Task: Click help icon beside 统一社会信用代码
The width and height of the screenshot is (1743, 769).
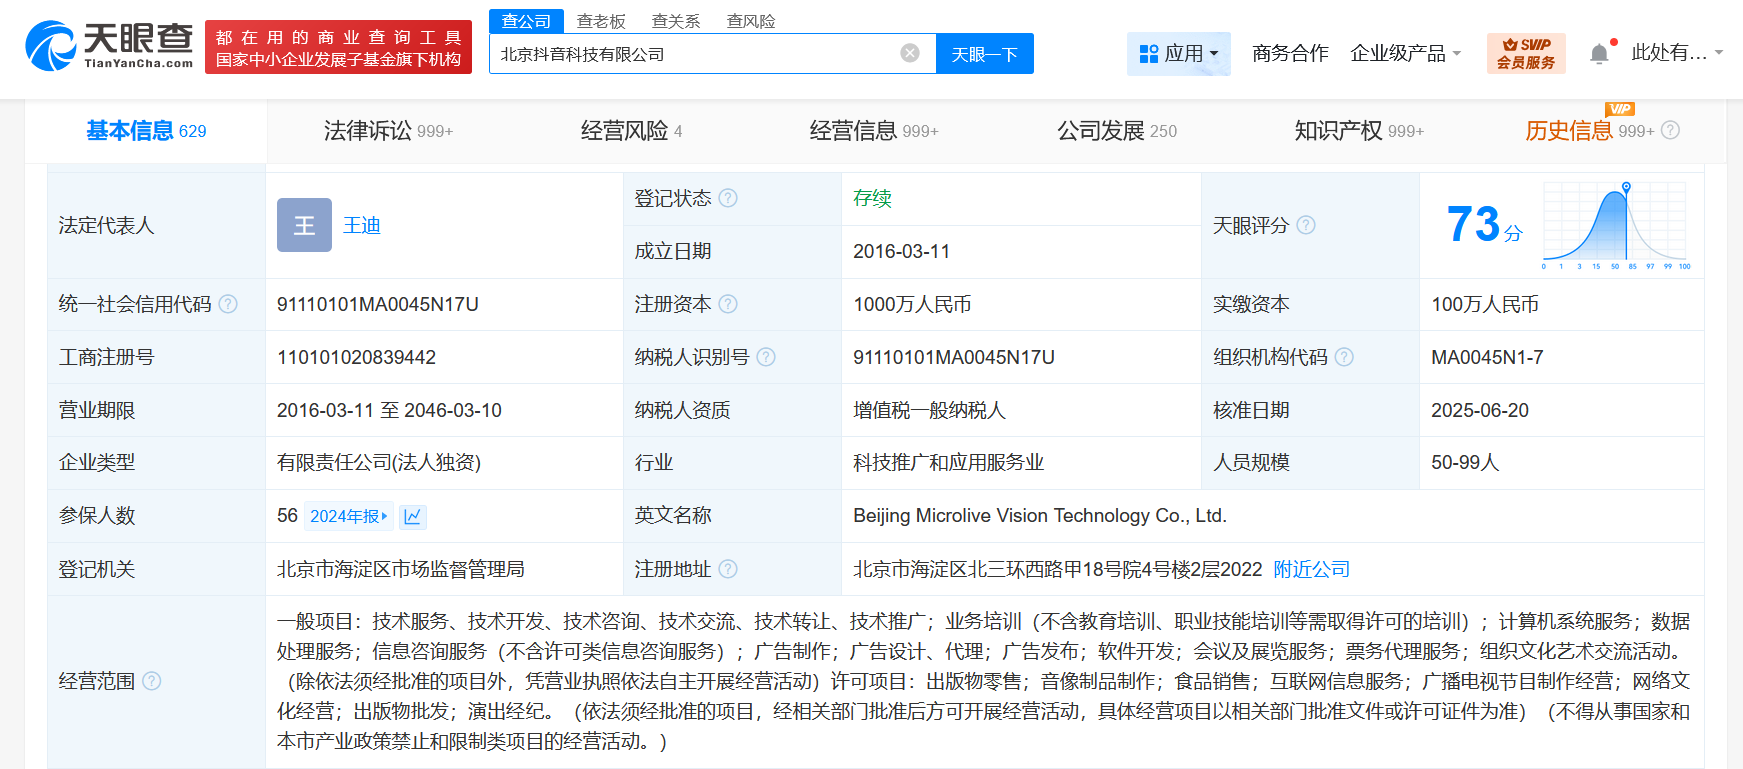Action: (228, 304)
